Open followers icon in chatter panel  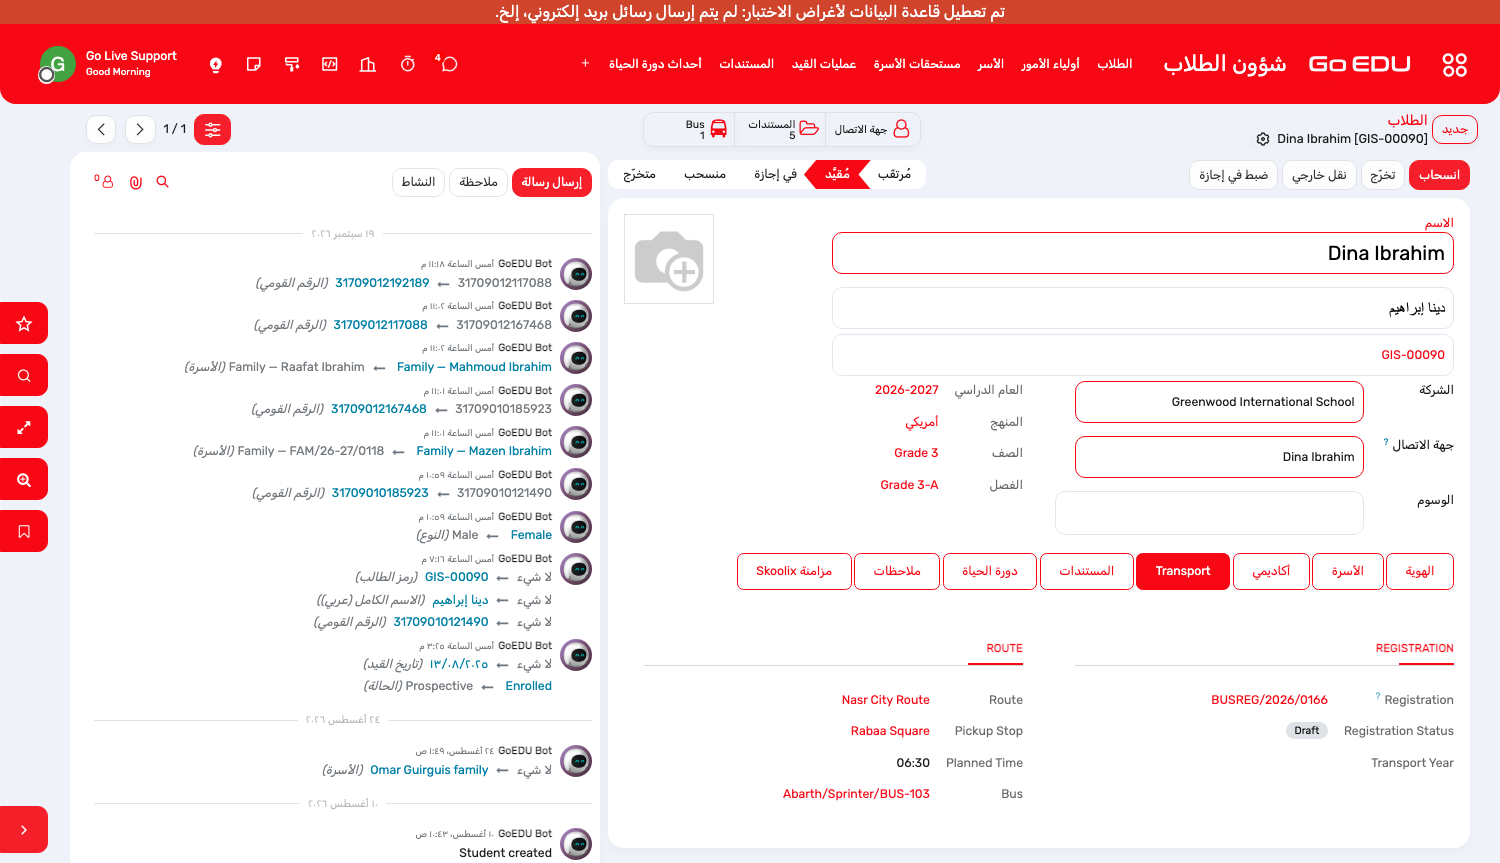[104, 182]
